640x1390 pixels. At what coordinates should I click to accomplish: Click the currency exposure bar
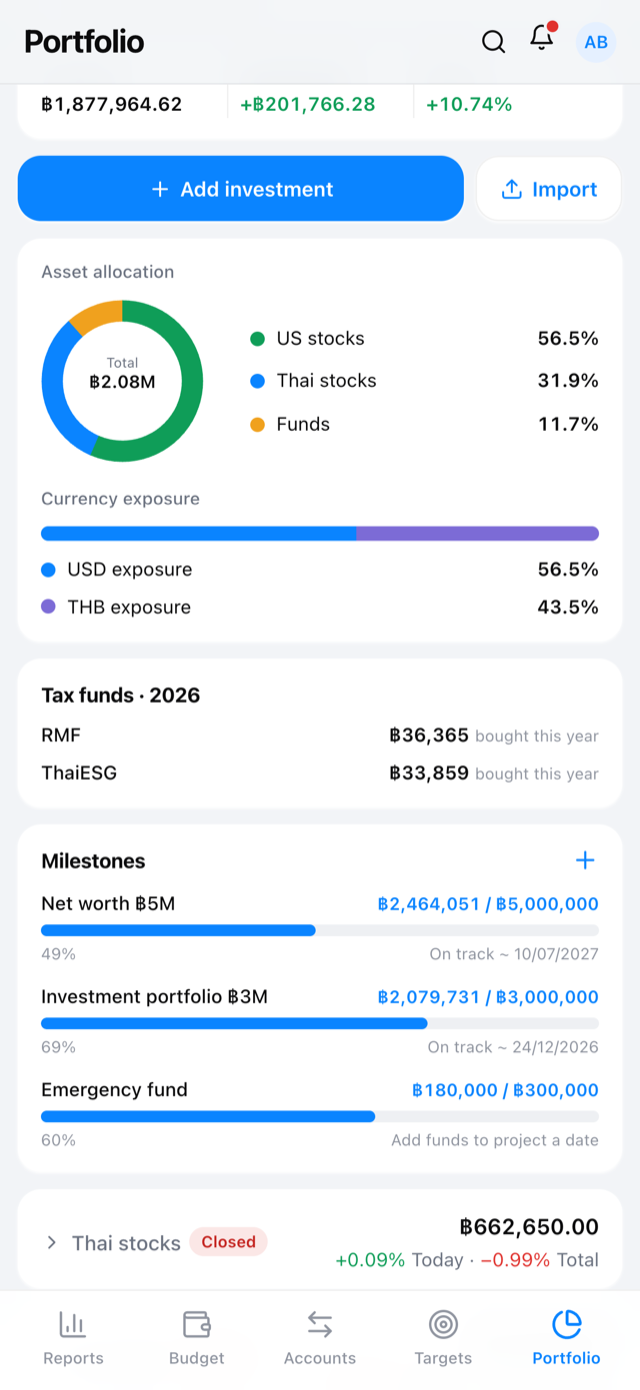(320, 533)
